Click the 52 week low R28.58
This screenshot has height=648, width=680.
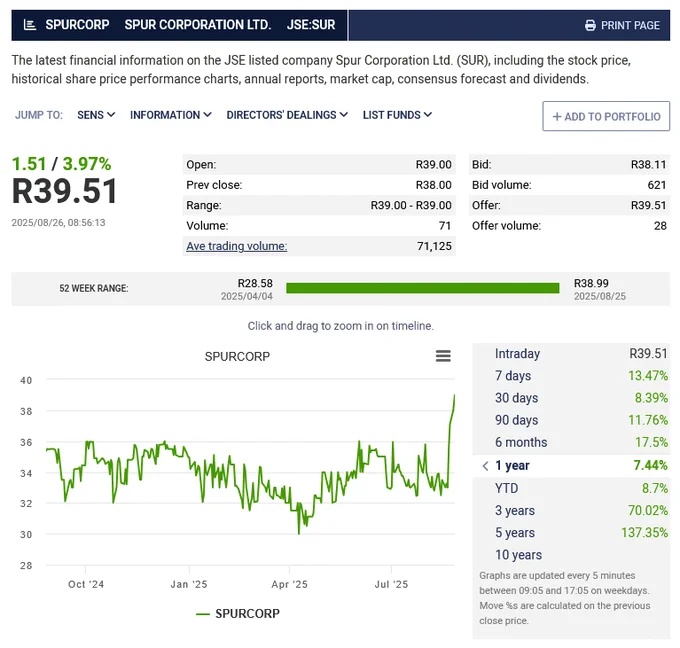(x=255, y=284)
